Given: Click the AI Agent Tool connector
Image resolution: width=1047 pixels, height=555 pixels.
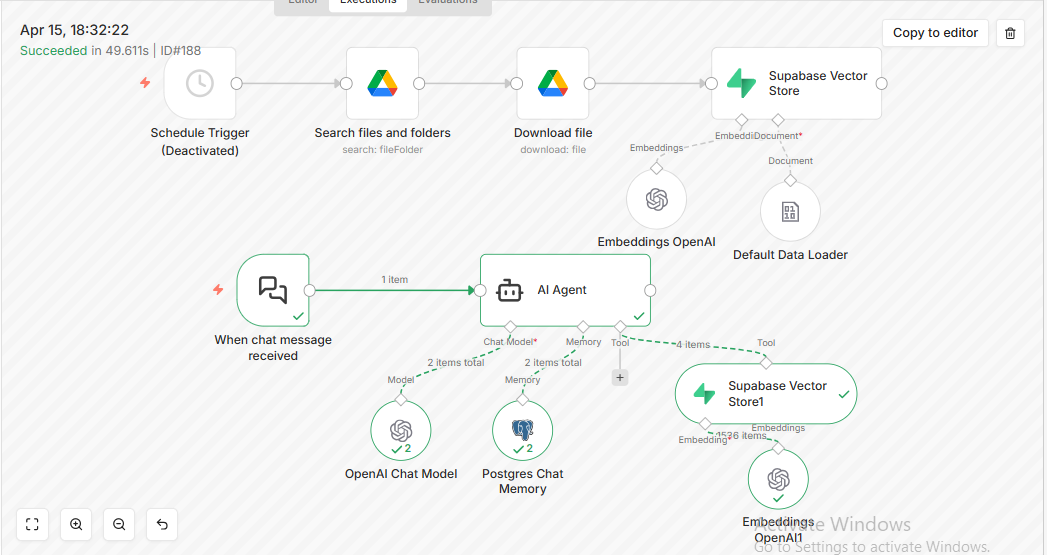Looking at the screenshot, I should coord(620,327).
